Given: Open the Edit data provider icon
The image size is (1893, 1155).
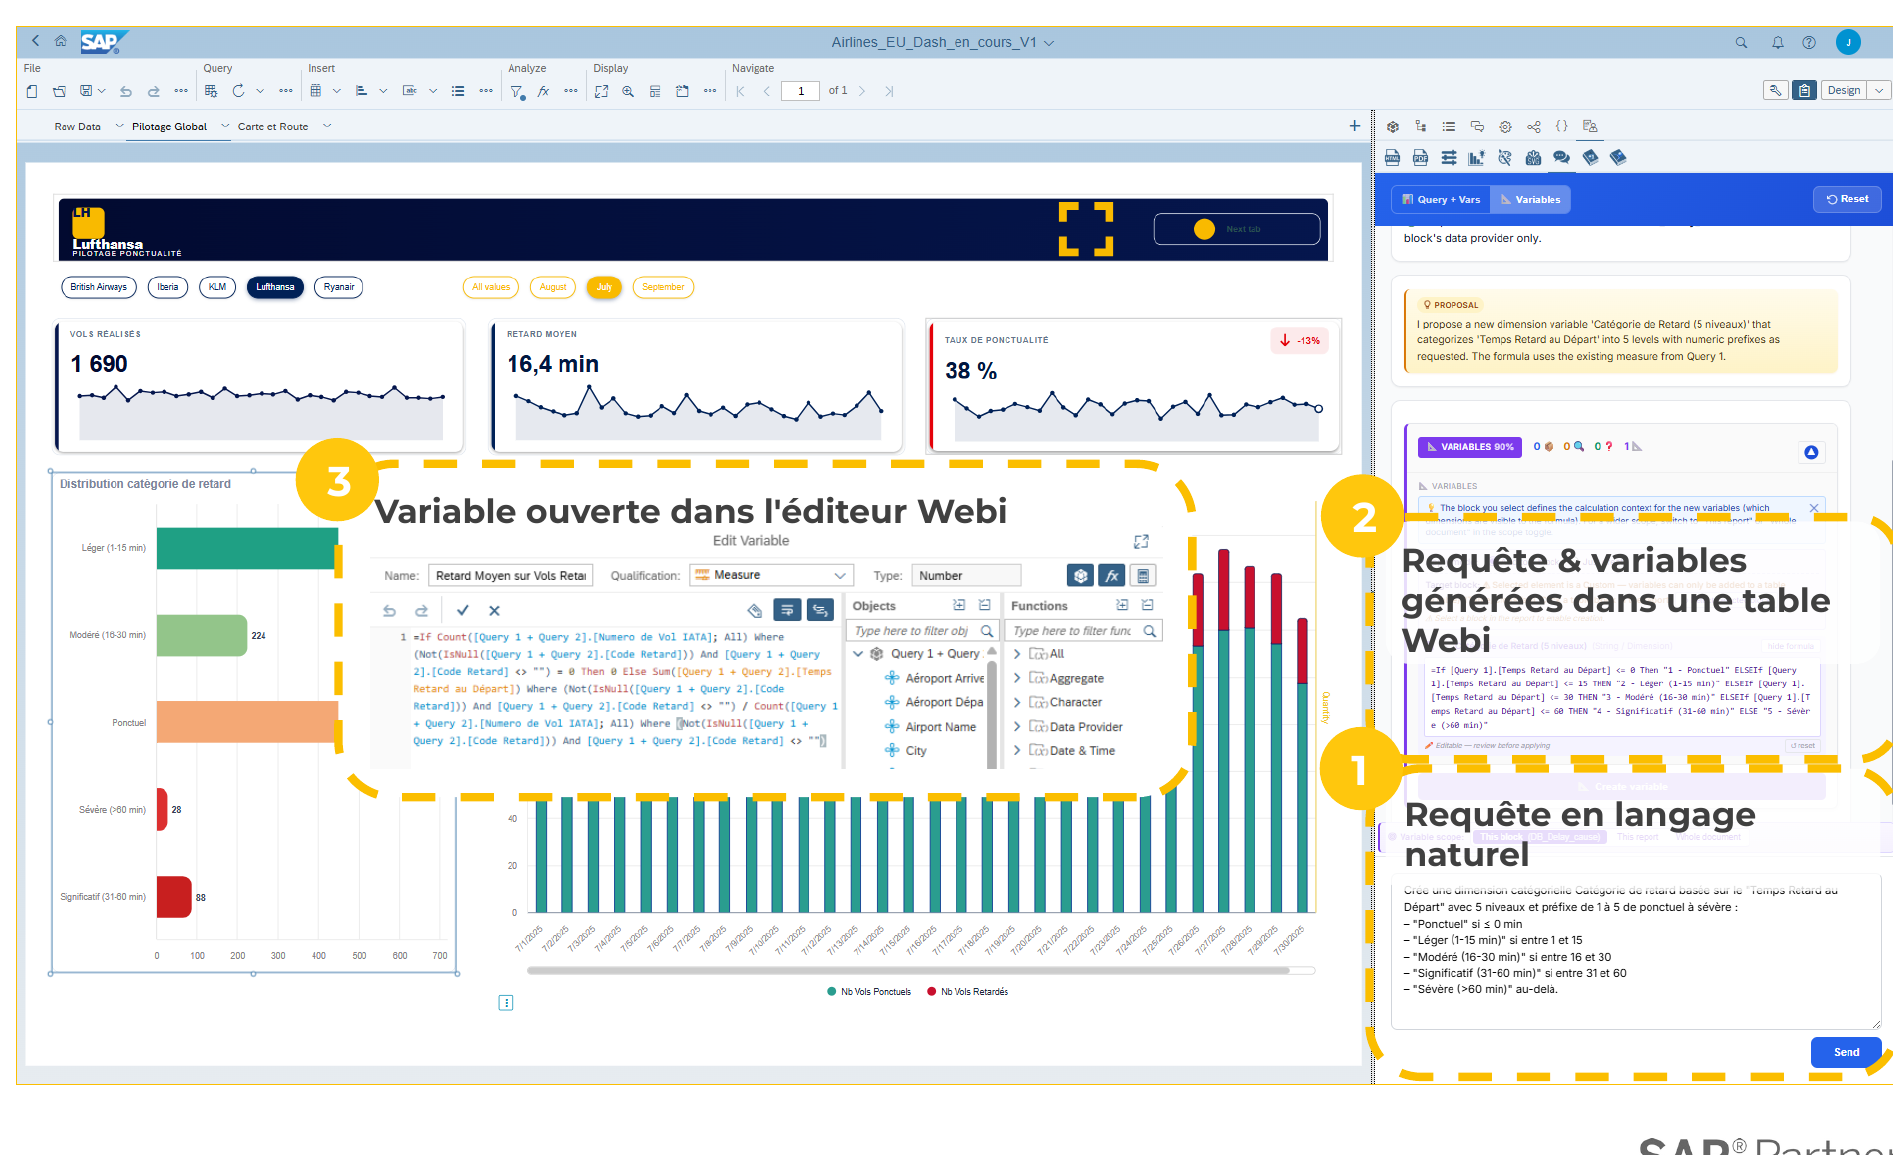Looking at the screenshot, I should click(211, 91).
